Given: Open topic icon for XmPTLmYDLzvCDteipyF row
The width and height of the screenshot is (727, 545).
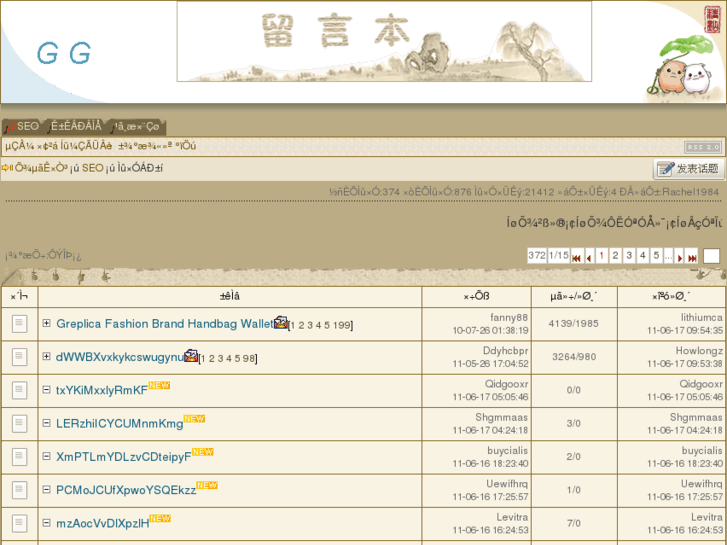Looking at the screenshot, I should (x=19, y=456).
